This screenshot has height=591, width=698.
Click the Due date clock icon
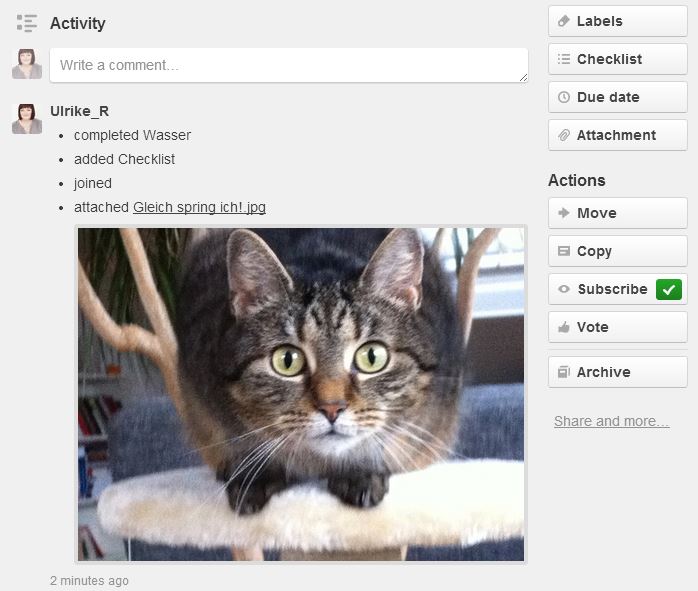(x=564, y=97)
